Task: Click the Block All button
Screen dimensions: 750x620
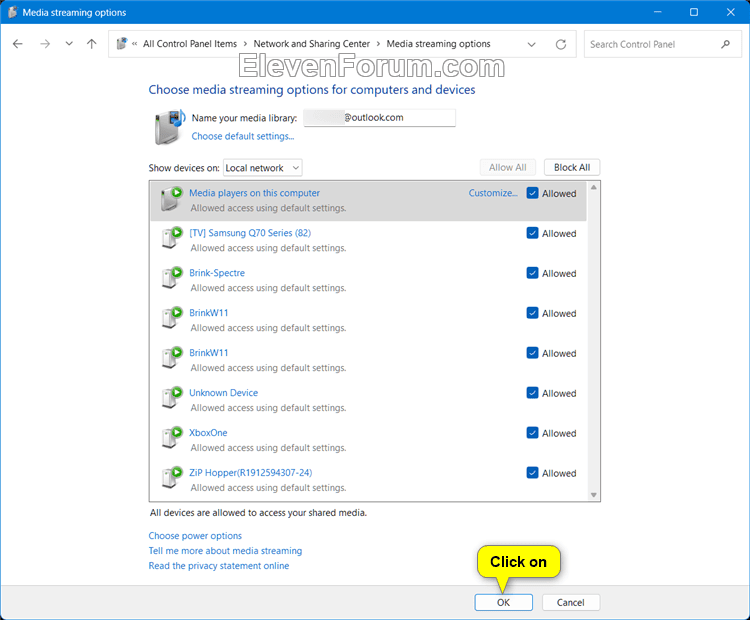Action: pyautogui.click(x=572, y=167)
